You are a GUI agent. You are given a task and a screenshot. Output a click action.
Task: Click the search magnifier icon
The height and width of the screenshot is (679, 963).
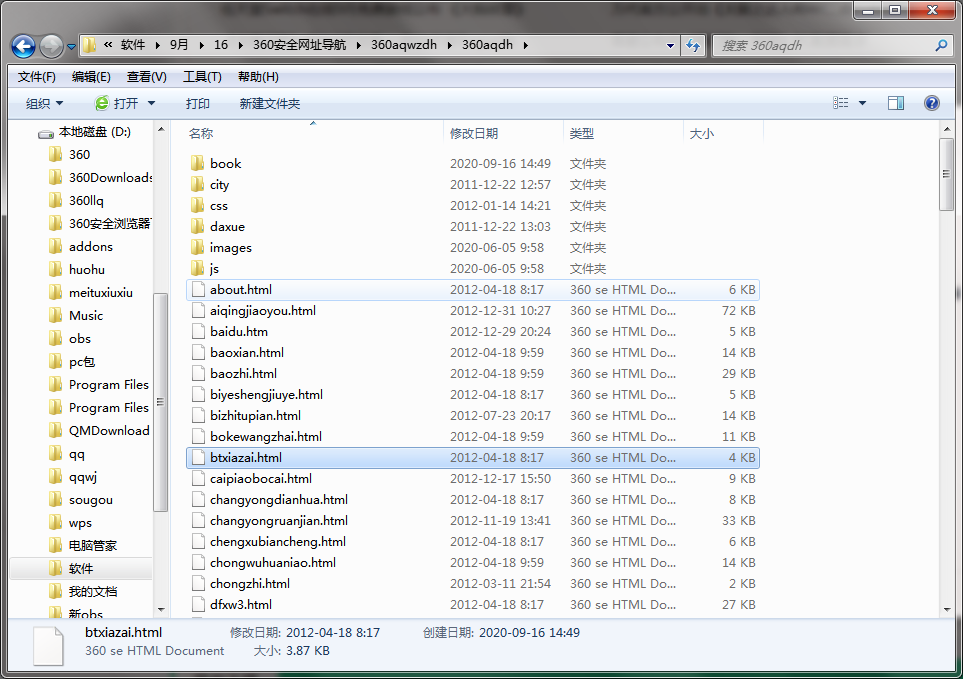tap(941, 45)
